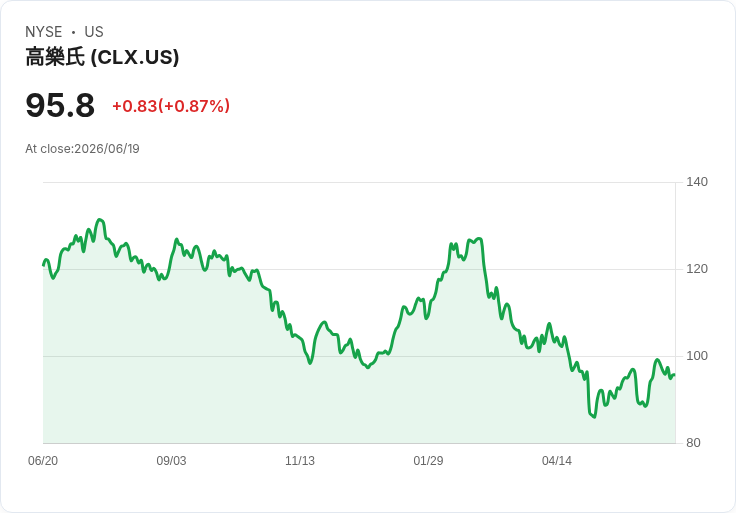Click the leftmost start of the price line

point(44,265)
